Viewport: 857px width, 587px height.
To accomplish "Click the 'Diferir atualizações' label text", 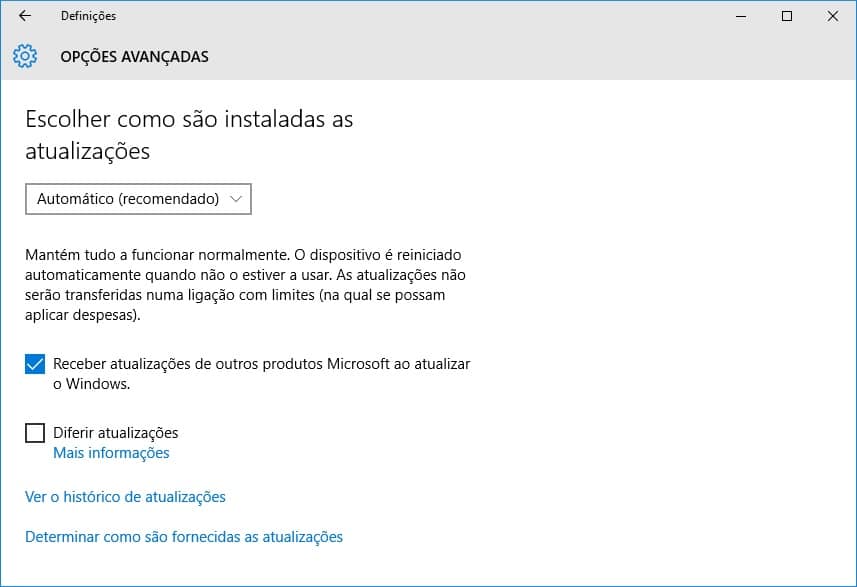I will [115, 433].
